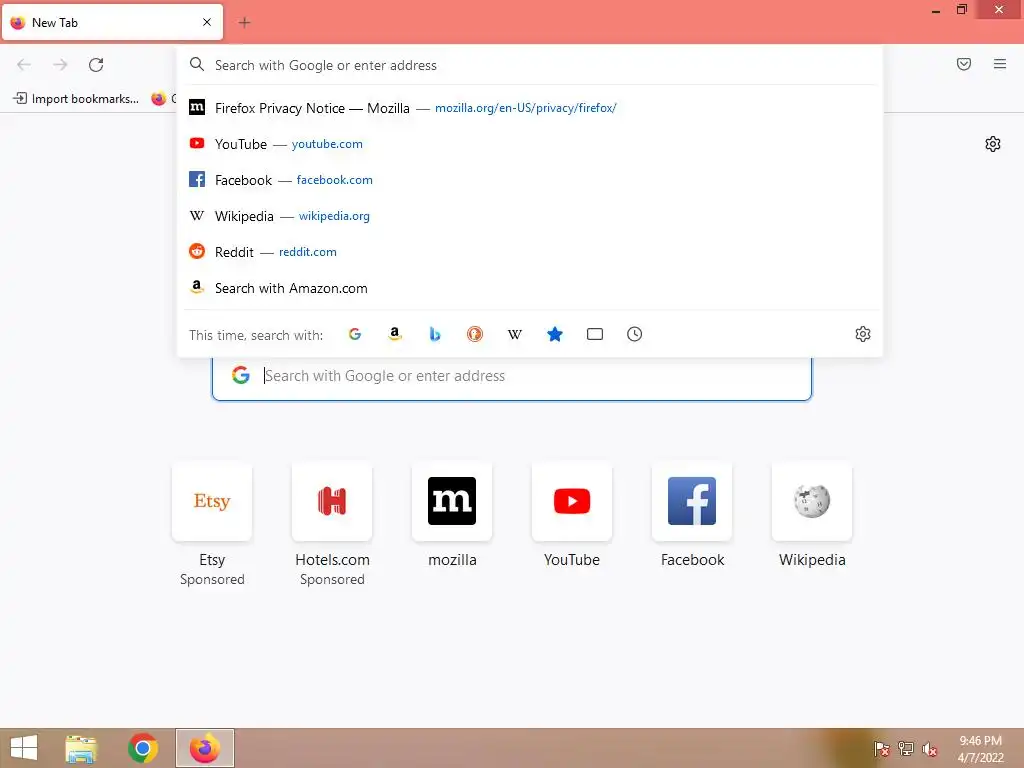Image resolution: width=1024 pixels, height=768 pixels.
Task: Search History using the clock icon
Action: (634, 334)
